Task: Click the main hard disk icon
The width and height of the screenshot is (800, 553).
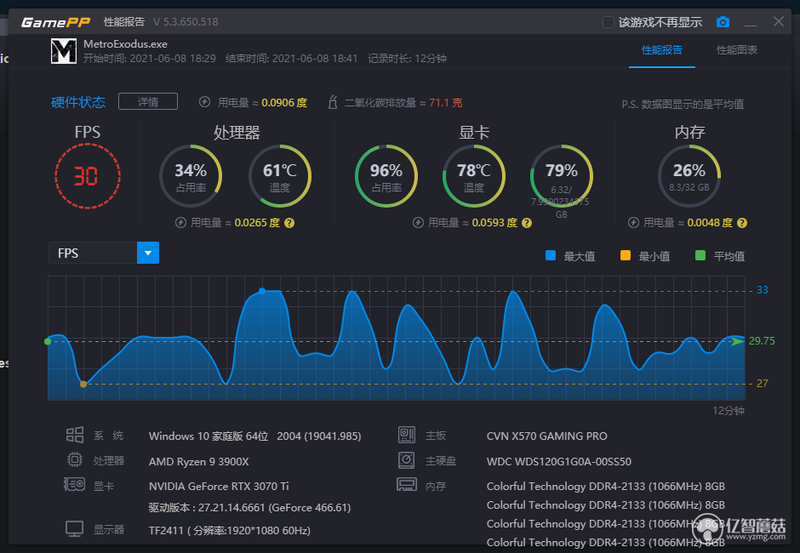Action: [x=407, y=460]
